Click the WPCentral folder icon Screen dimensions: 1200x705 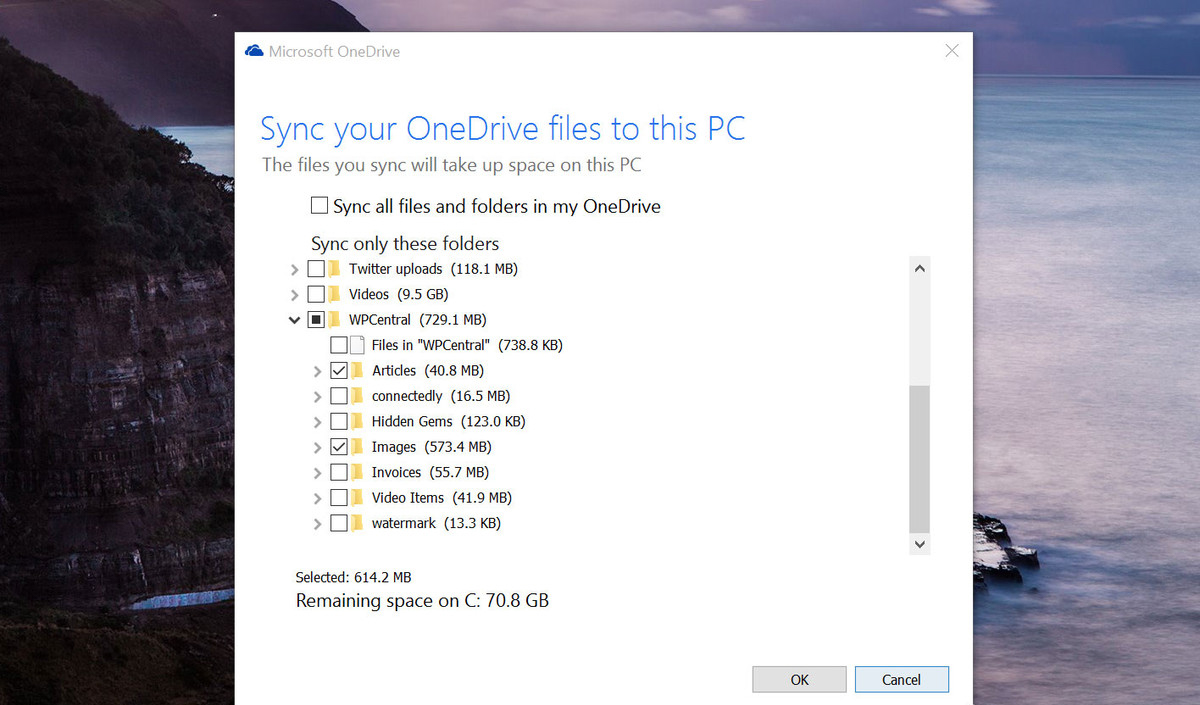pyautogui.click(x=333, y=319)
